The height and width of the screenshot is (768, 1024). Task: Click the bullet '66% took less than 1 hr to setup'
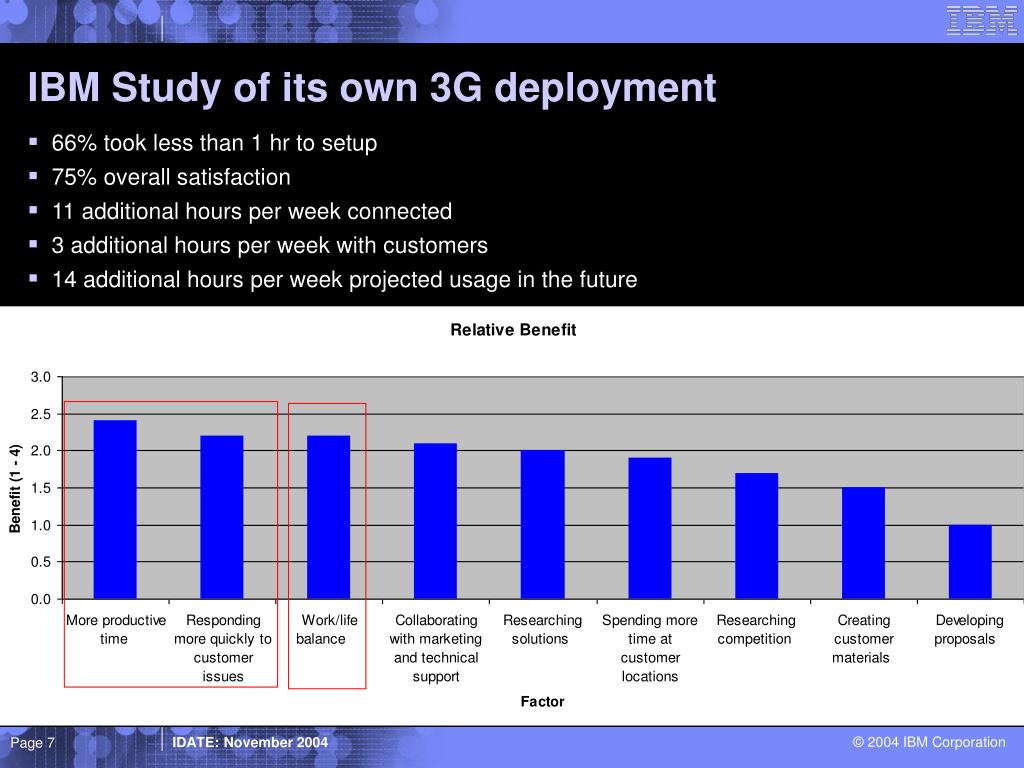[214, 143]
